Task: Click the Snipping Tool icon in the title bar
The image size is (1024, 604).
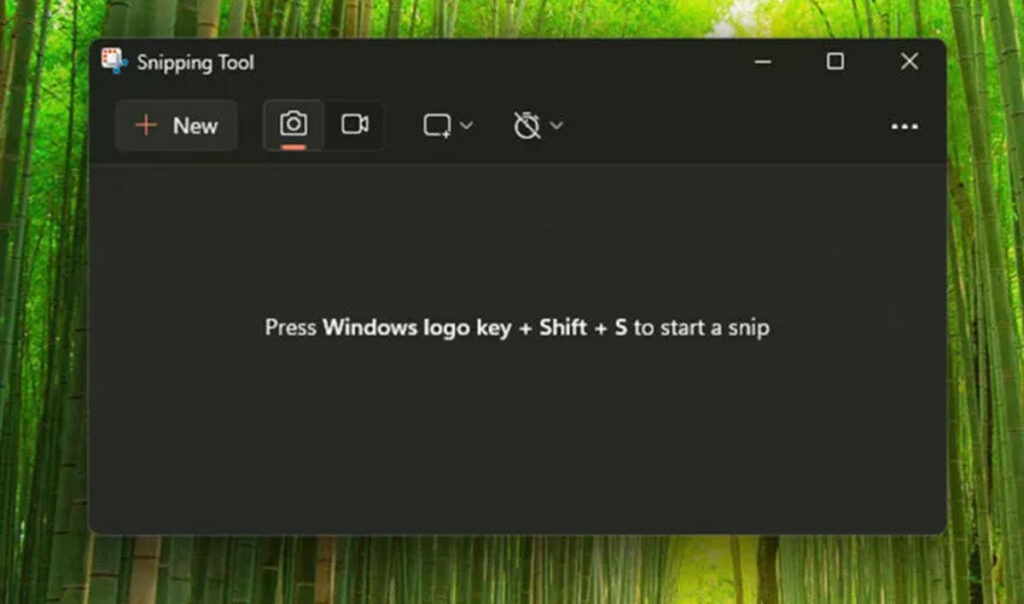Action: pos(114,61)
